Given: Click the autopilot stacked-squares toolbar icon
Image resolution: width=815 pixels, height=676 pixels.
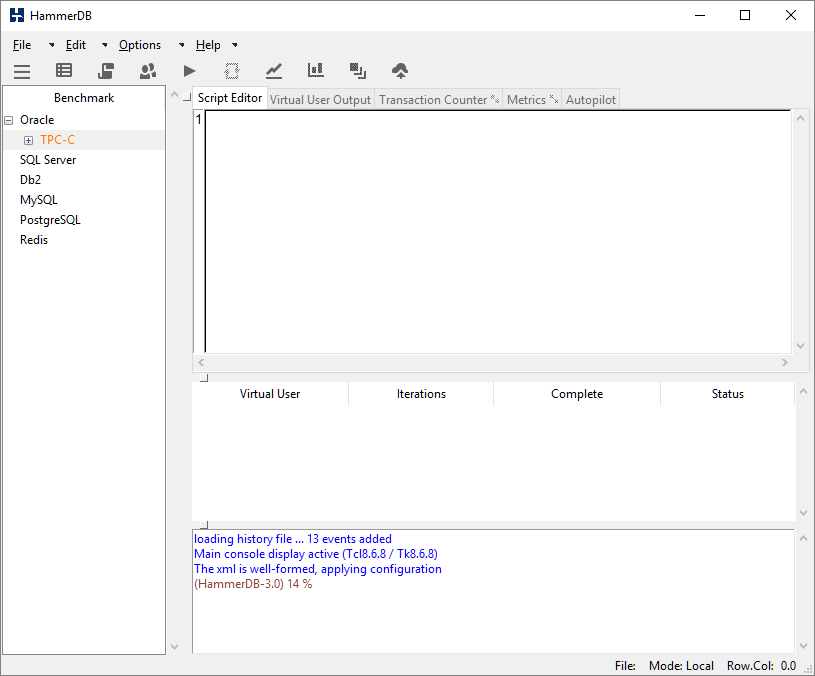Looking at the screenshot, I should 358,71.
